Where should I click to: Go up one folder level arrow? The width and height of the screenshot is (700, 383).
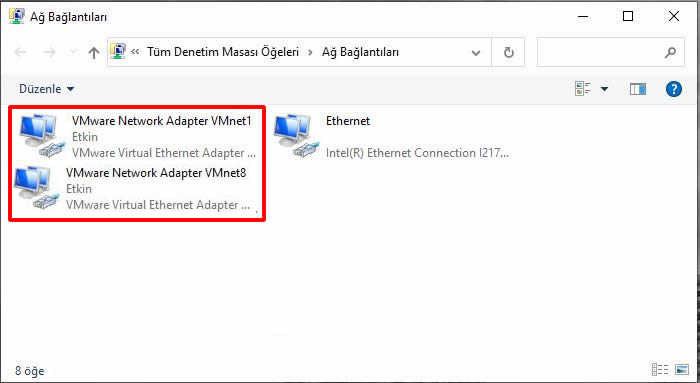pyautogui.click(x=93, y=53)
